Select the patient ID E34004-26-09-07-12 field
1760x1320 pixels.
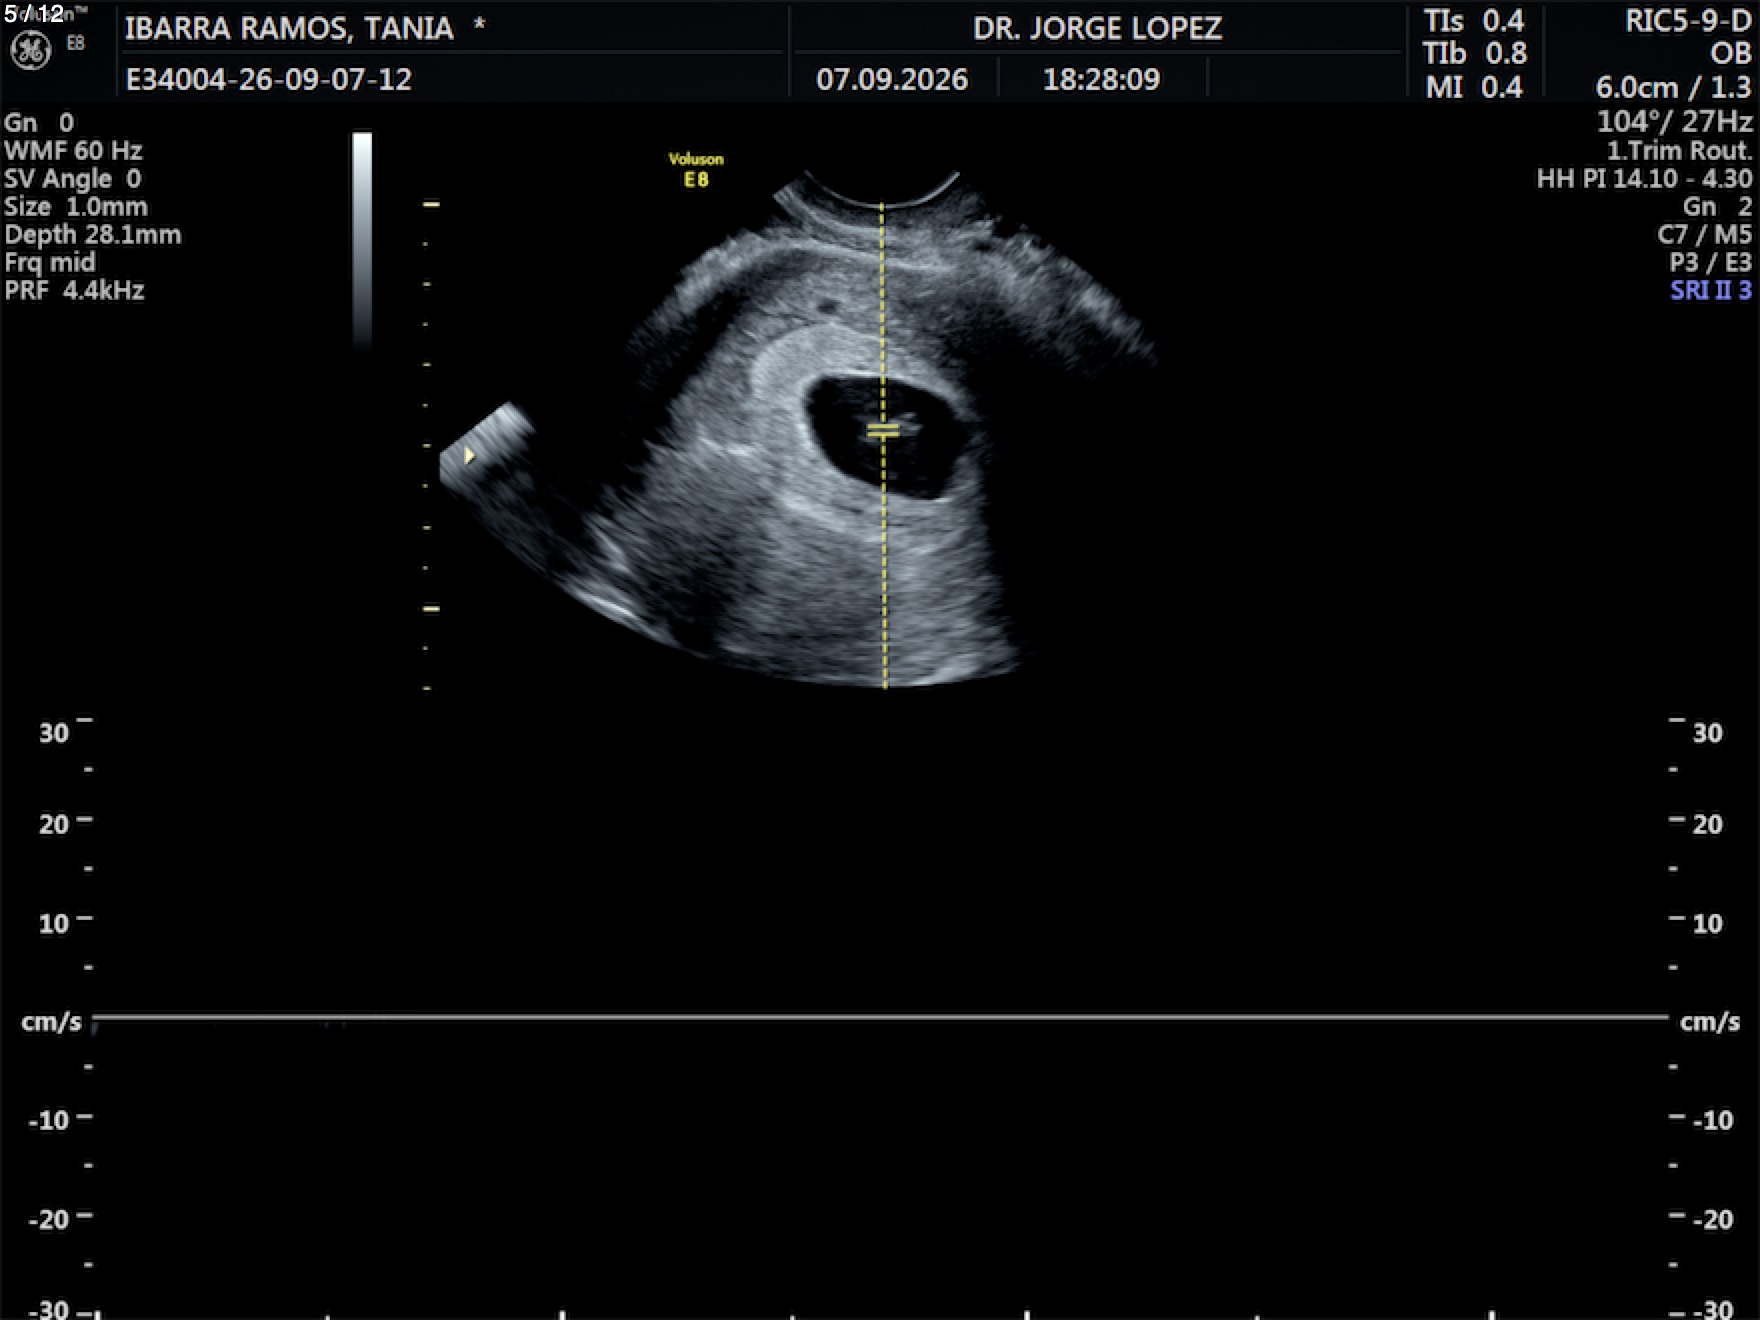(268, 79)
